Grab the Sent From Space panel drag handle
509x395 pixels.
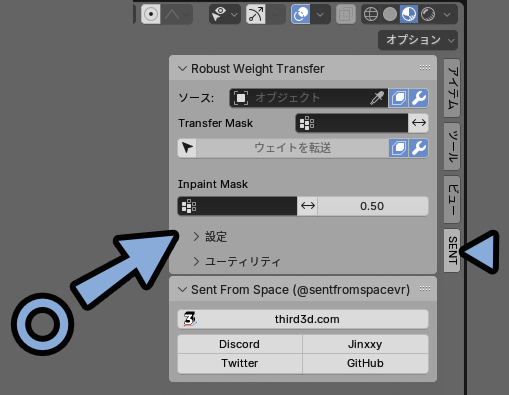coord(425,288)
